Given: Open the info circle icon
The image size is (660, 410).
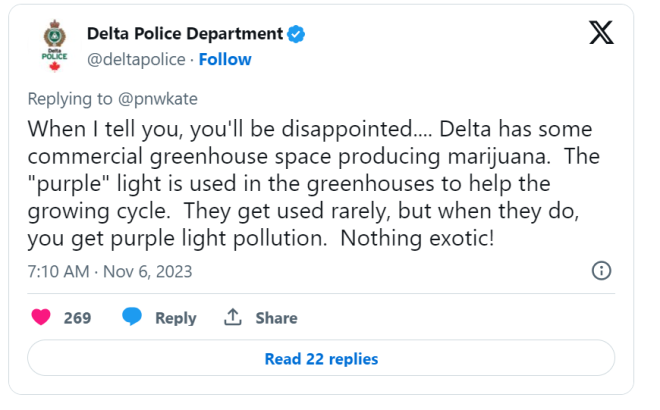Looking at the screenshot, I should tap(602, 271).
